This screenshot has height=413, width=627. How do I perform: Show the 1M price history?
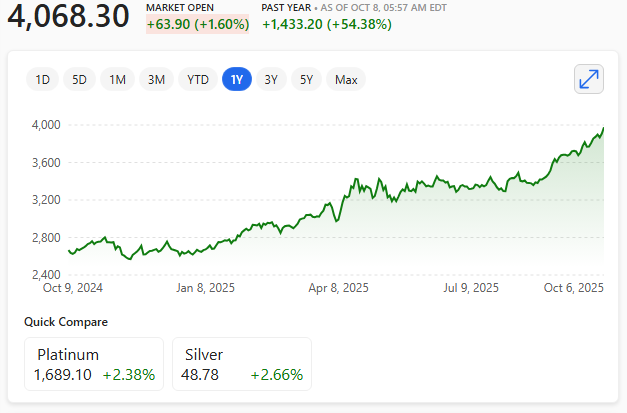tap(117, 80)
